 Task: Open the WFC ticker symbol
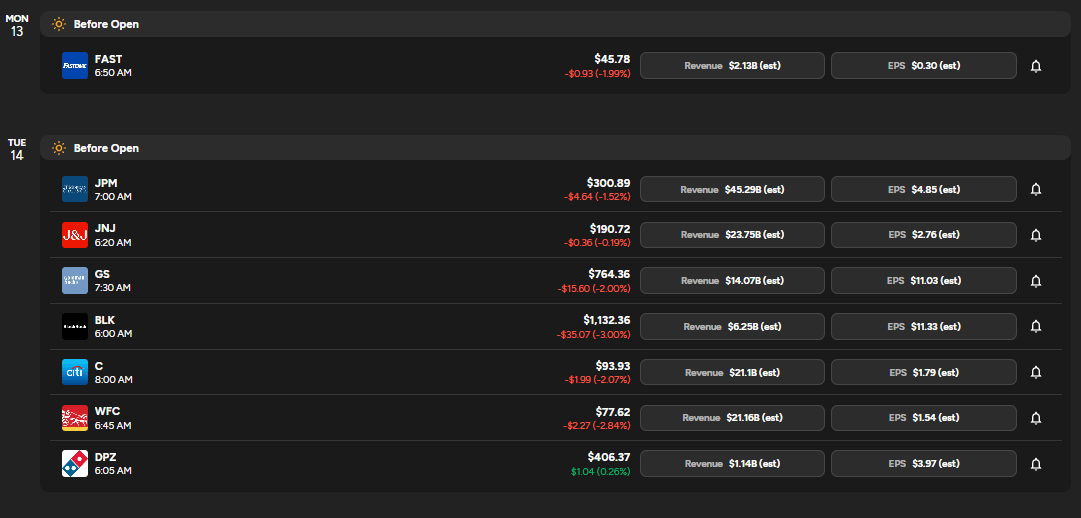click(x=108, y=412)
